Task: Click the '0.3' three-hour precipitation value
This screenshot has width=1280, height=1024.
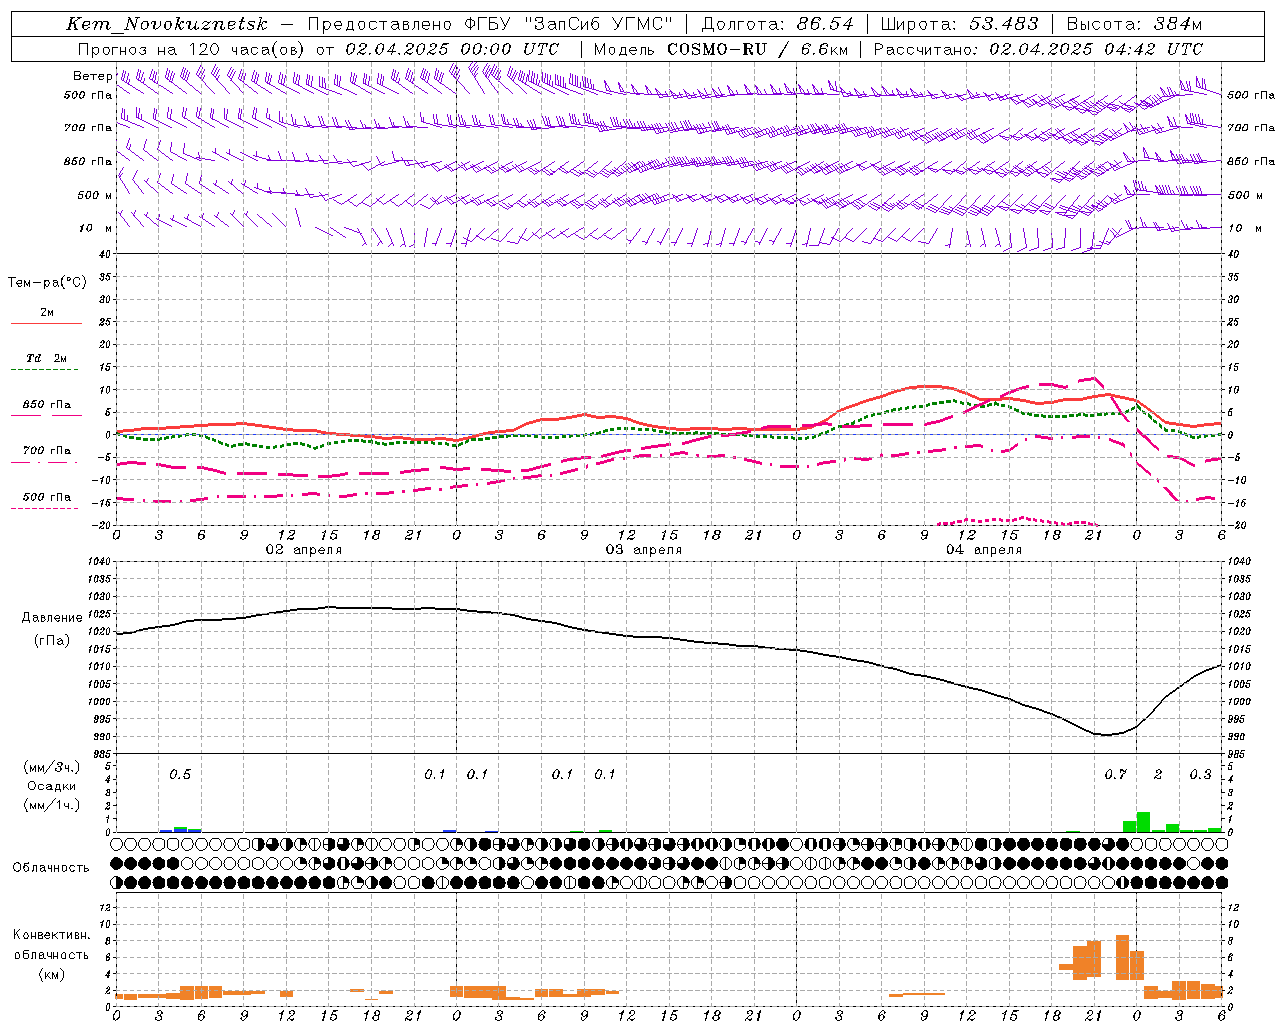Action: 1200,775
